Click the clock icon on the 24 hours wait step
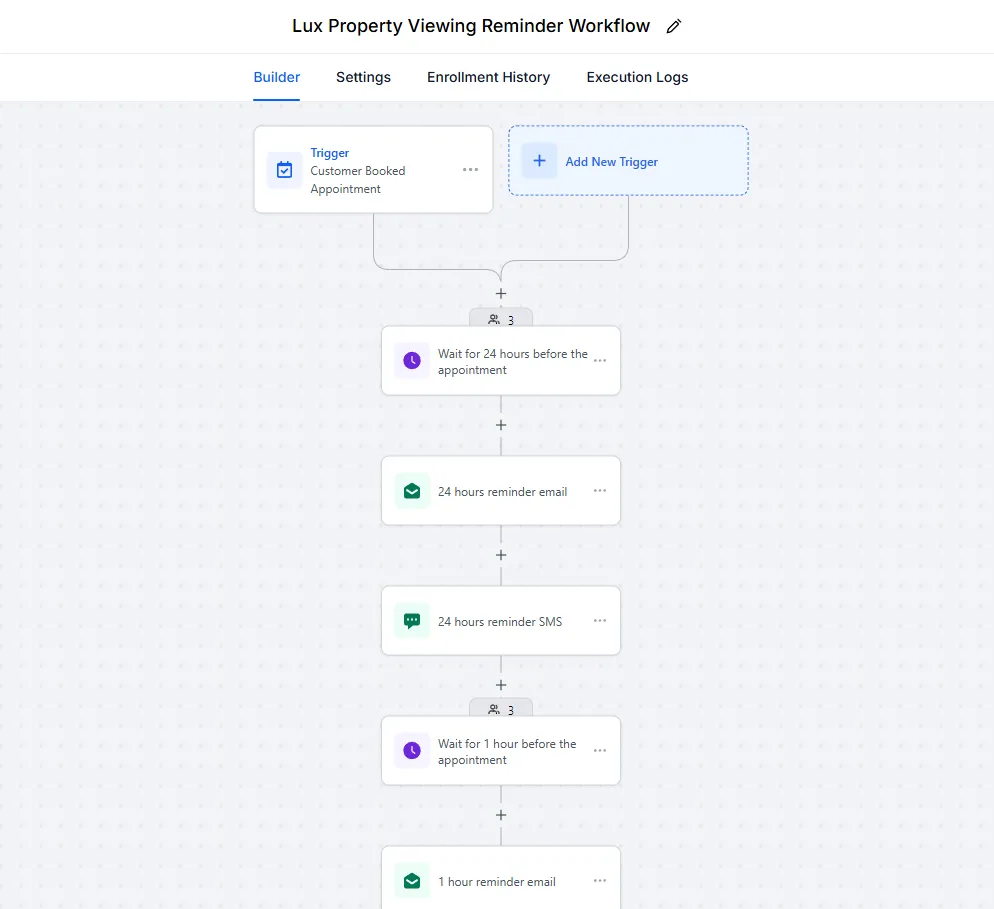 pyautogui.click(x=412, y=361)
